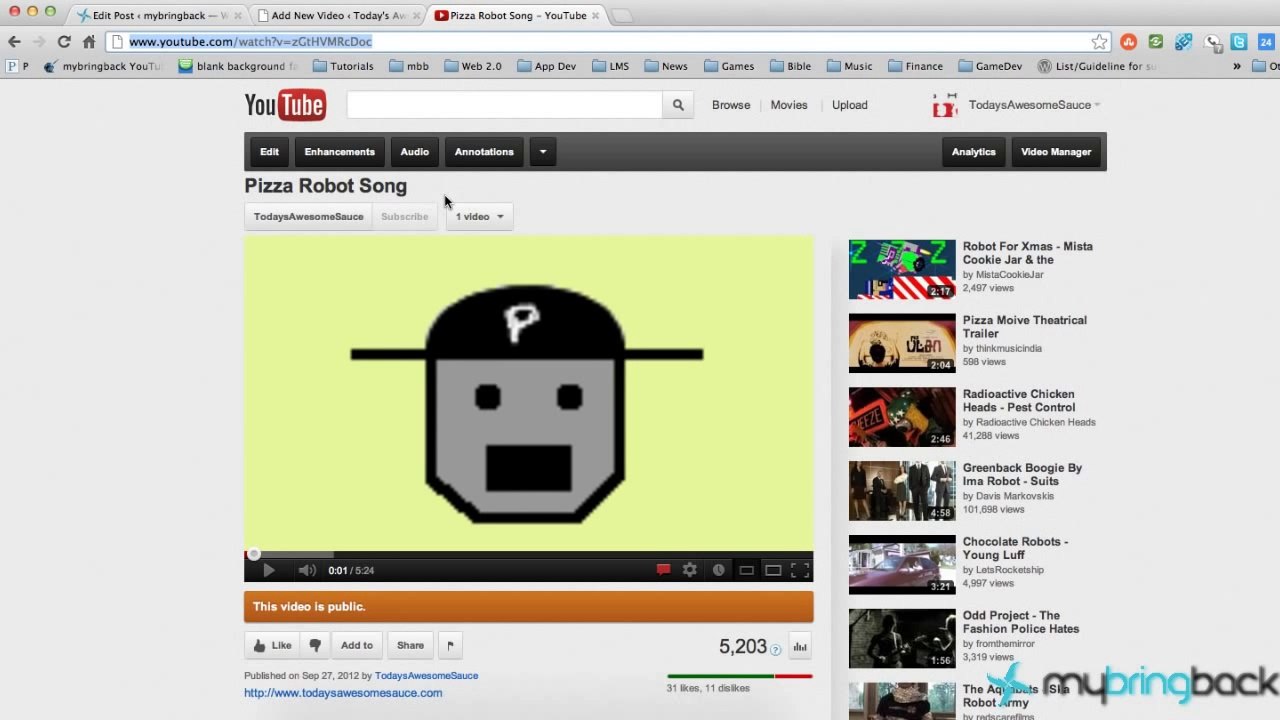The image size is (1280, 720).
Task: Go back with the browser back arrow
Action: (x=14, y=41)
